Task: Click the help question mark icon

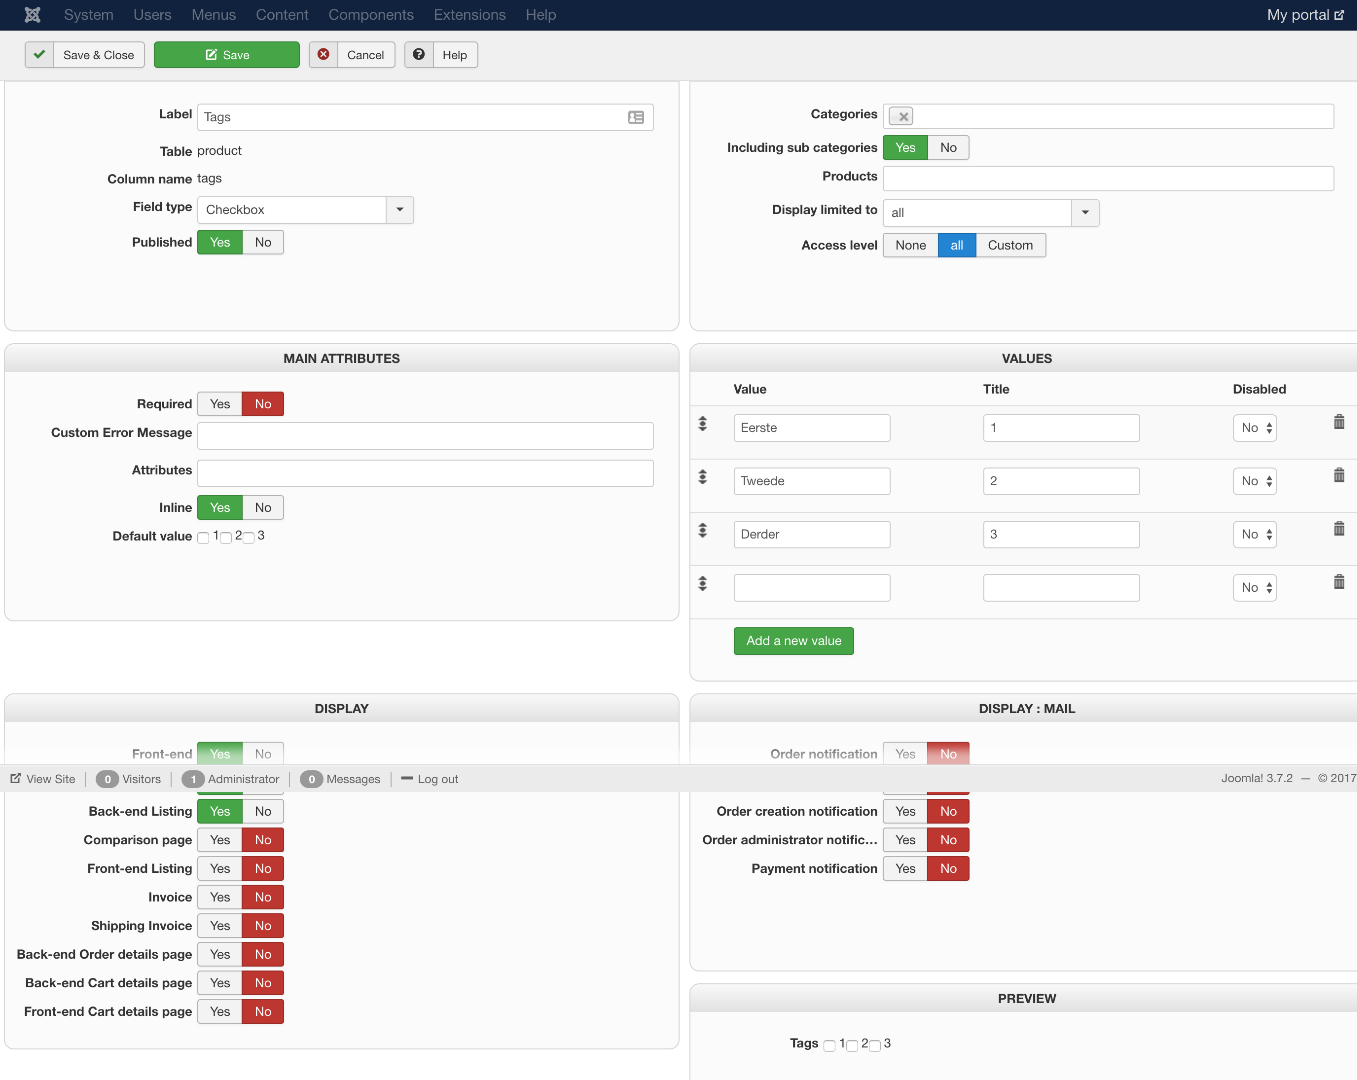Action: (x=419, y=55)
